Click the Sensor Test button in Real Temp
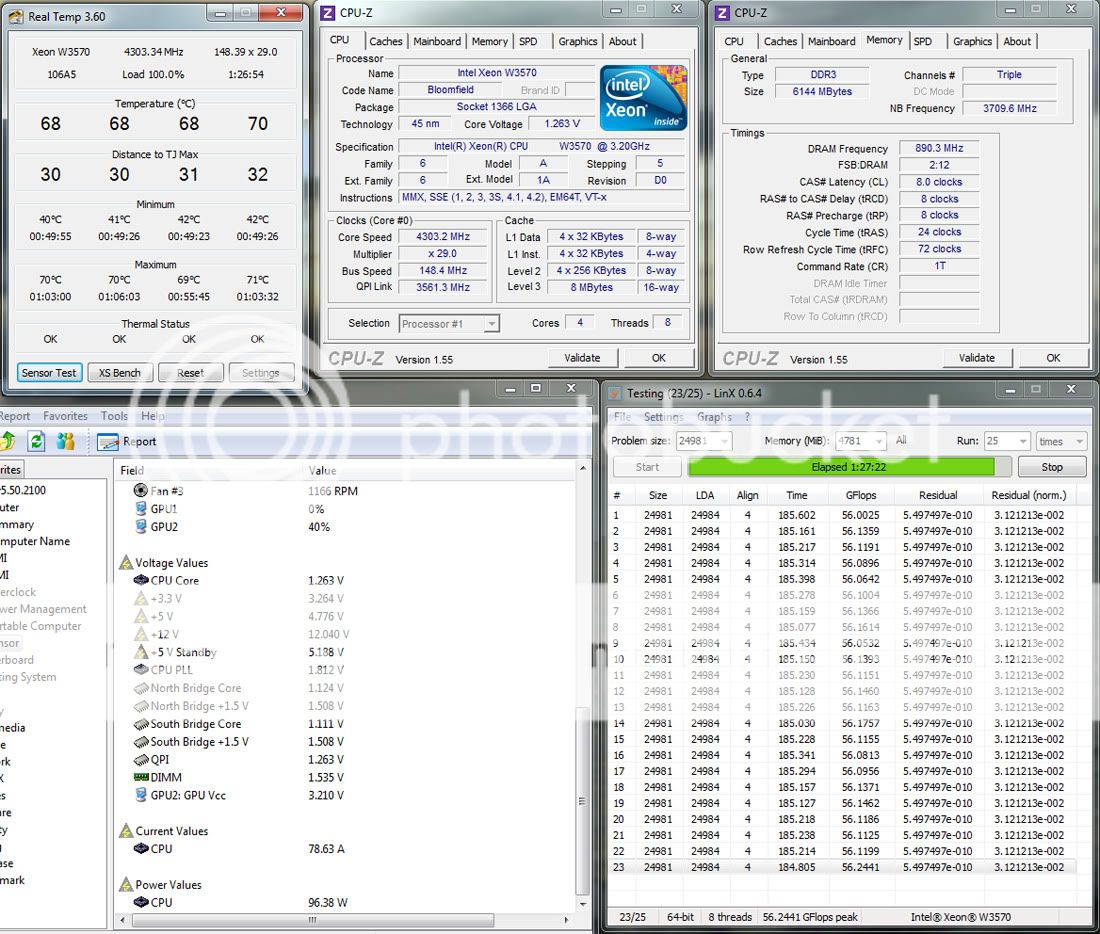Image resolution: width=1100 pixels, height=934 pixels. (49, 373)
